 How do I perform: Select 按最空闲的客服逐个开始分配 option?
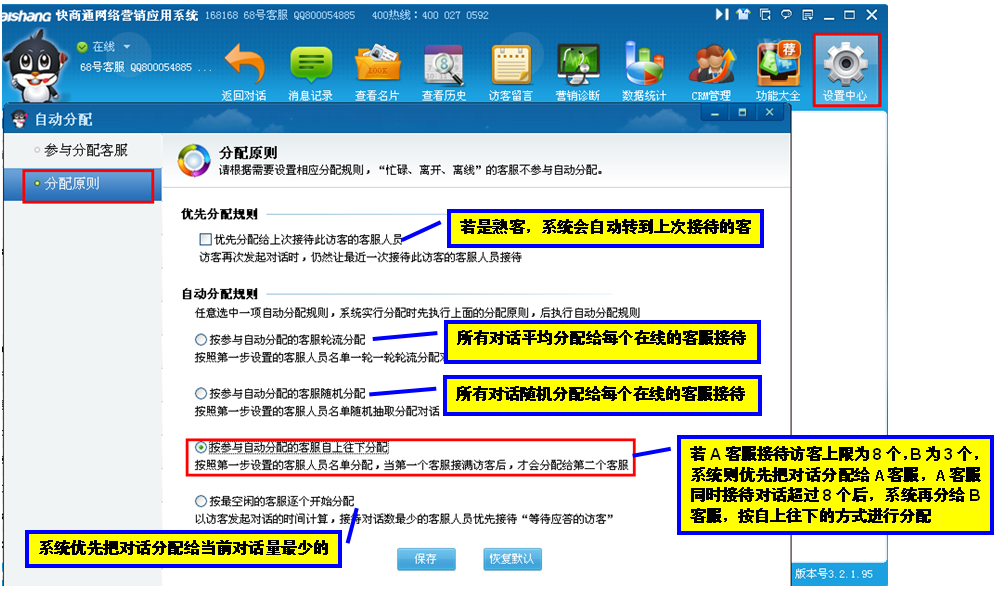click(x=201, y=500)
